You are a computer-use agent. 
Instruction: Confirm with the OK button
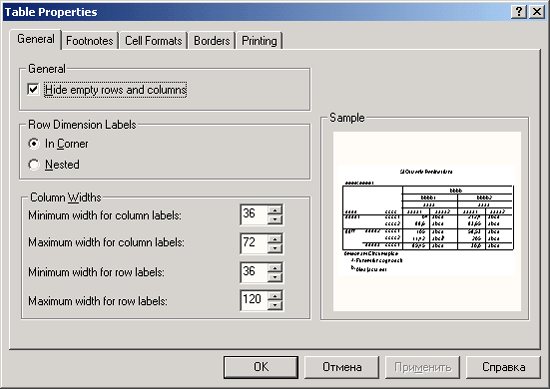(x=261, y=367)
